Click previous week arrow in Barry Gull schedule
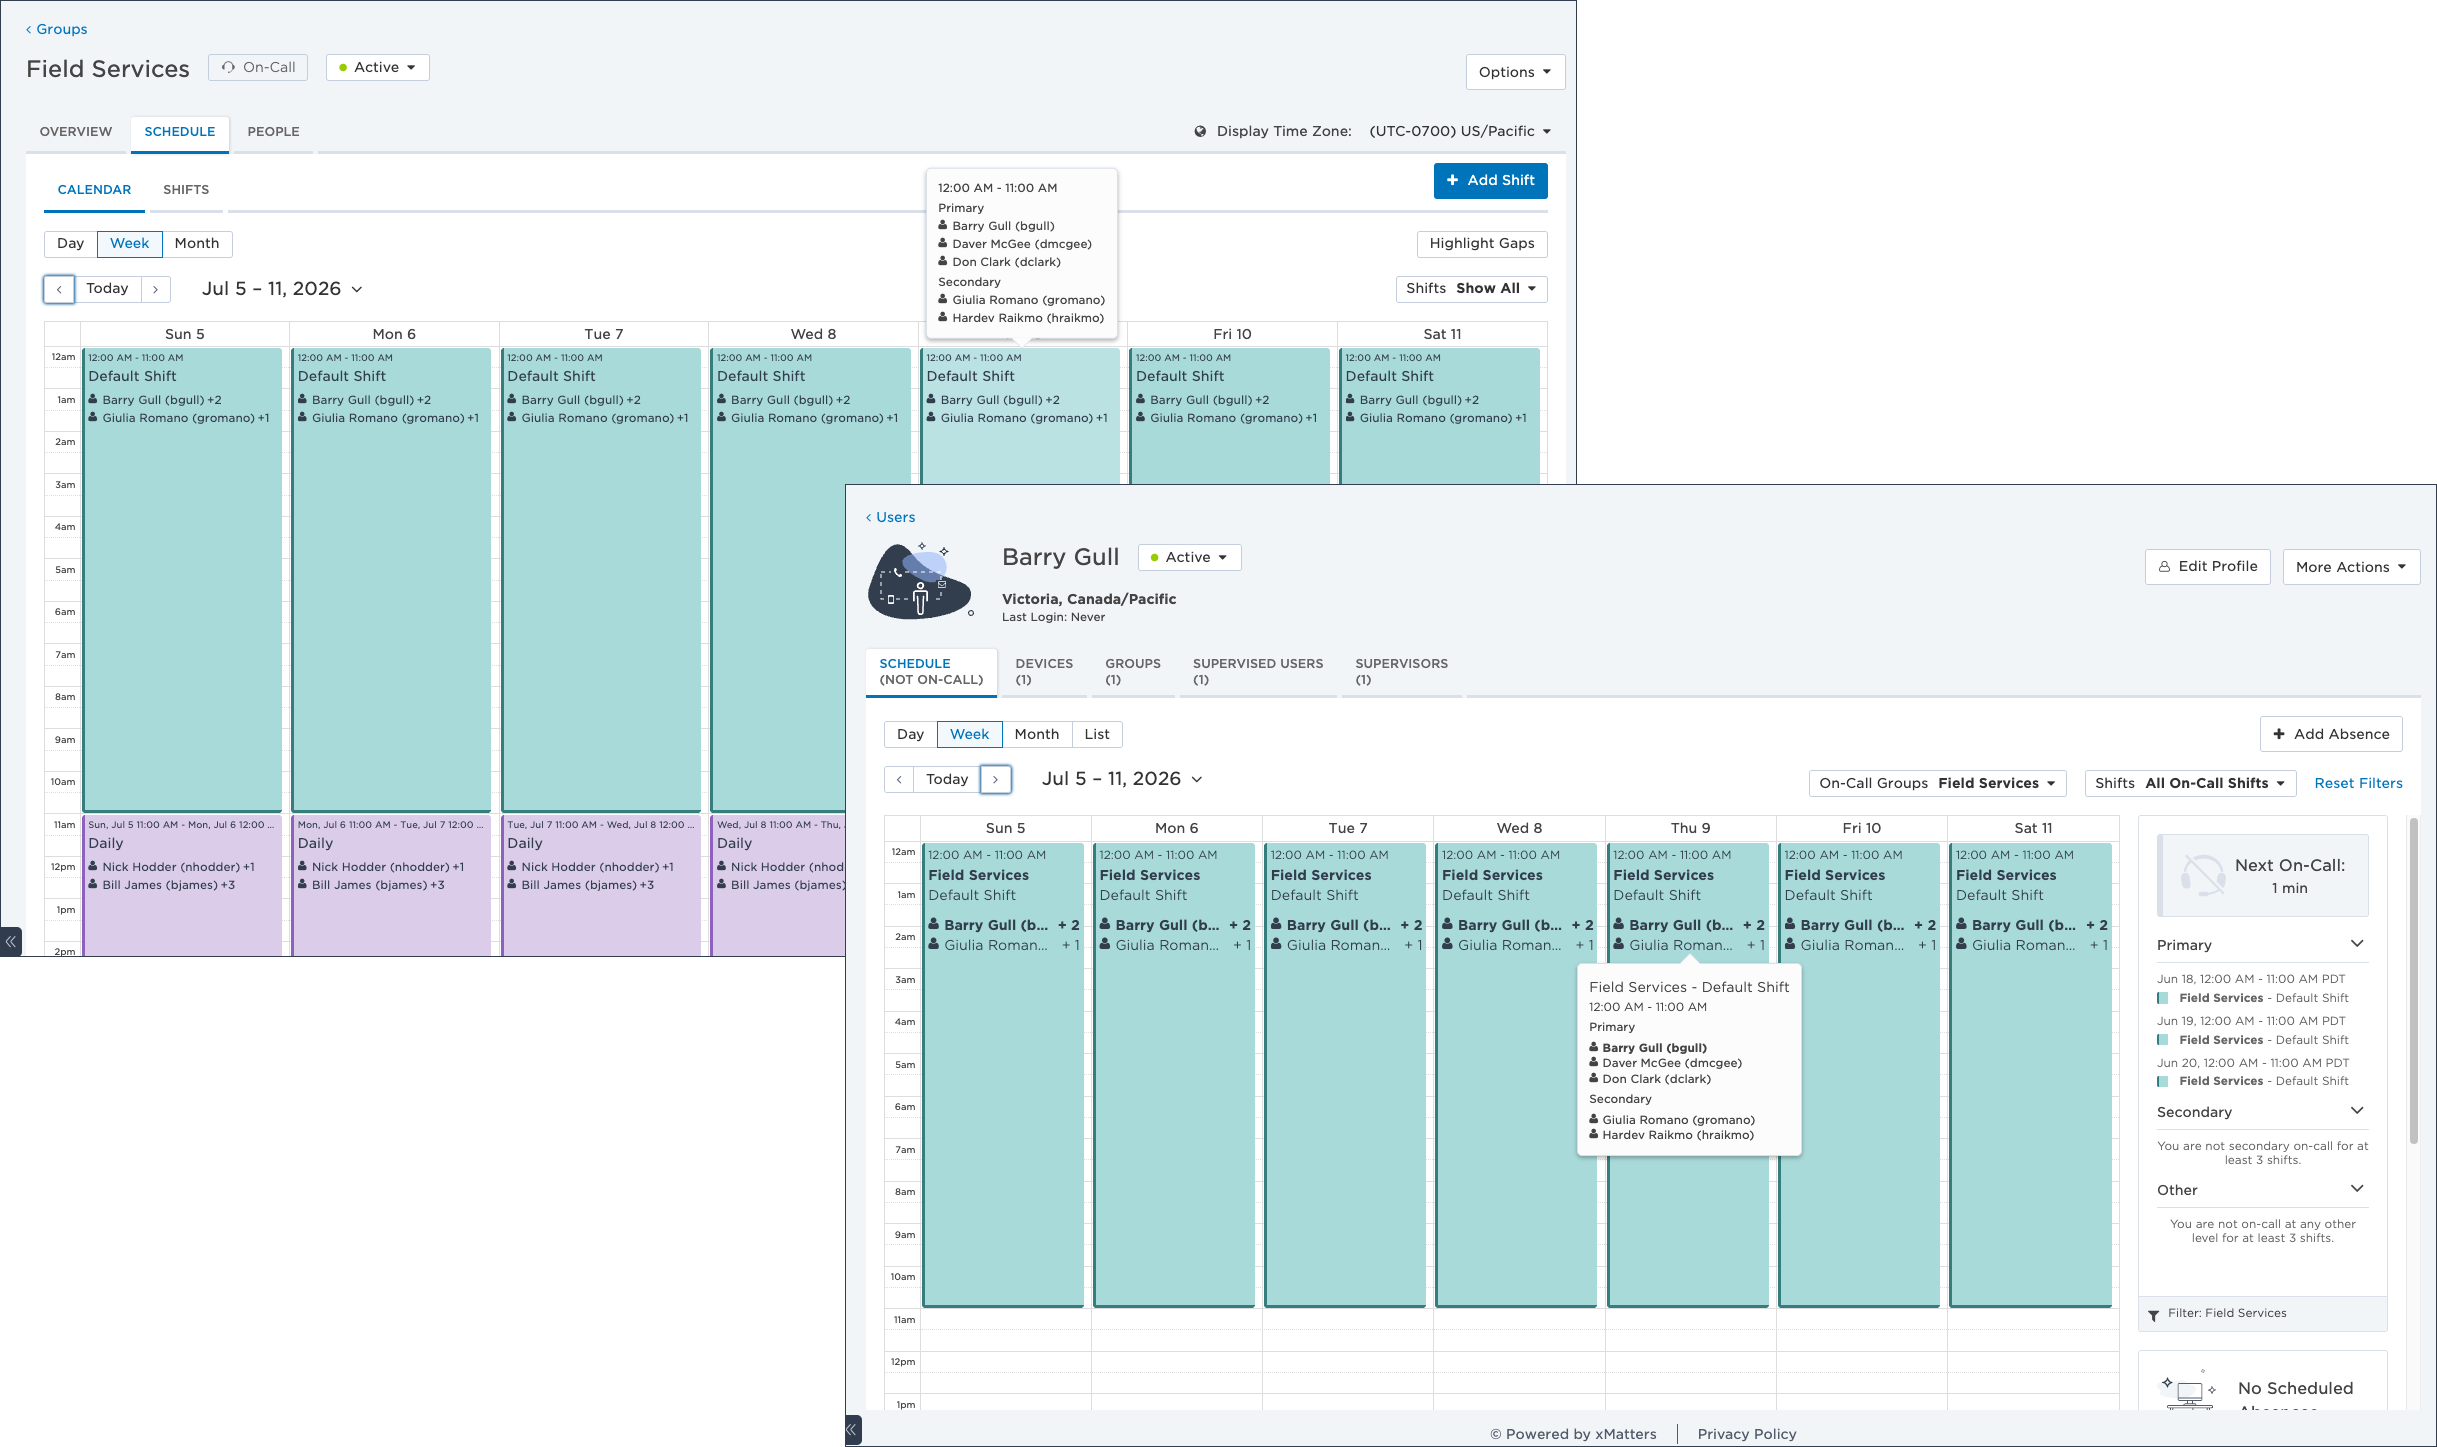Image resolution: width=2437 pixels, height=1447 pixels. click(x=899, y=779)
